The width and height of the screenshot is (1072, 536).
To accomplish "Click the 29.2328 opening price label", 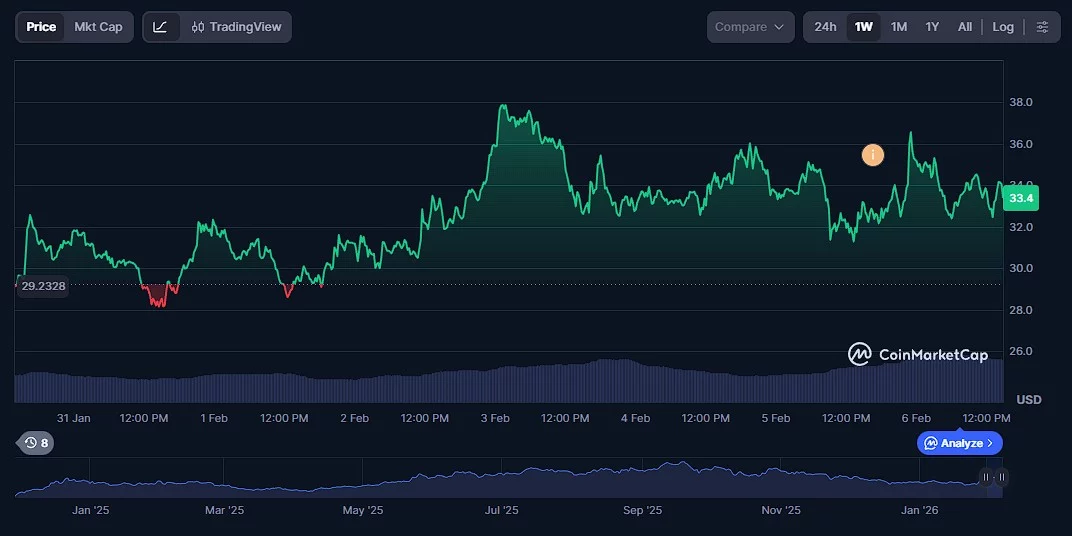I will coord(43,286).
